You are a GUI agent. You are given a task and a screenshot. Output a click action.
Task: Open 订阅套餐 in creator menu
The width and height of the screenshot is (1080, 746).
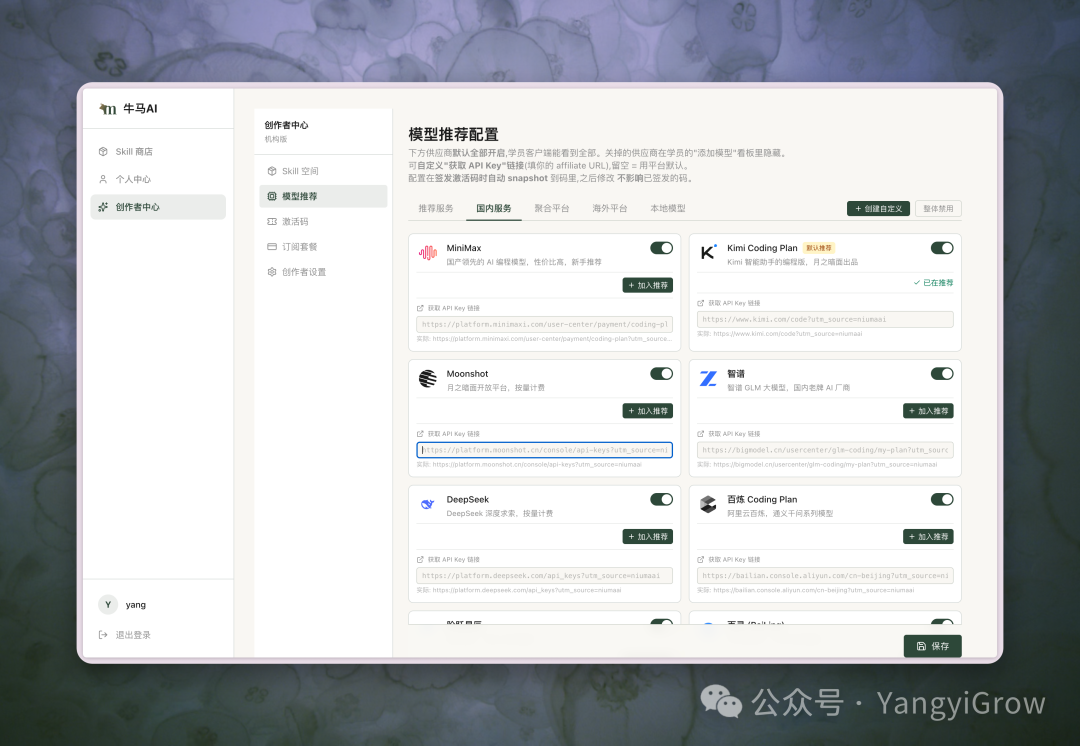tap(323, 247)
